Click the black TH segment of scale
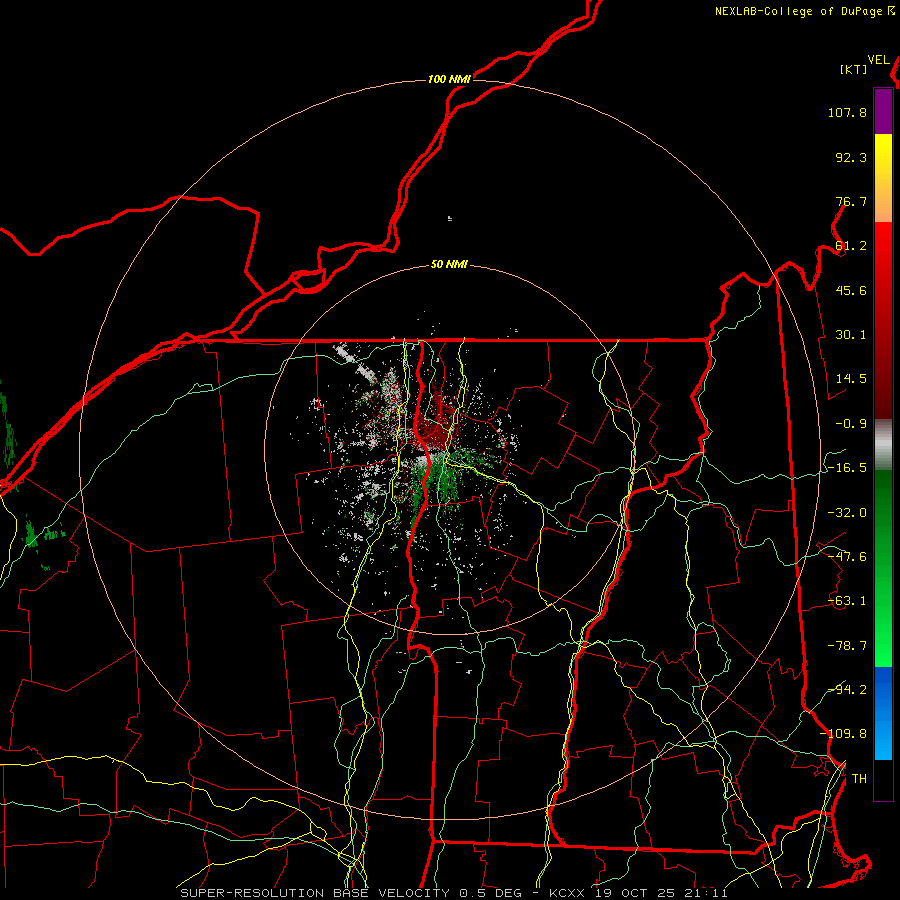This screenshot has height=900, width=900. tap(883, 779)
